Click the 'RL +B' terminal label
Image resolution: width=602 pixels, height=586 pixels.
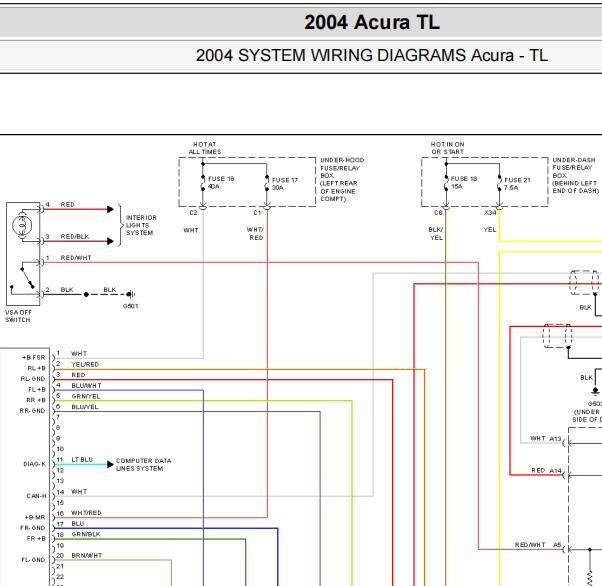(36, 368)
